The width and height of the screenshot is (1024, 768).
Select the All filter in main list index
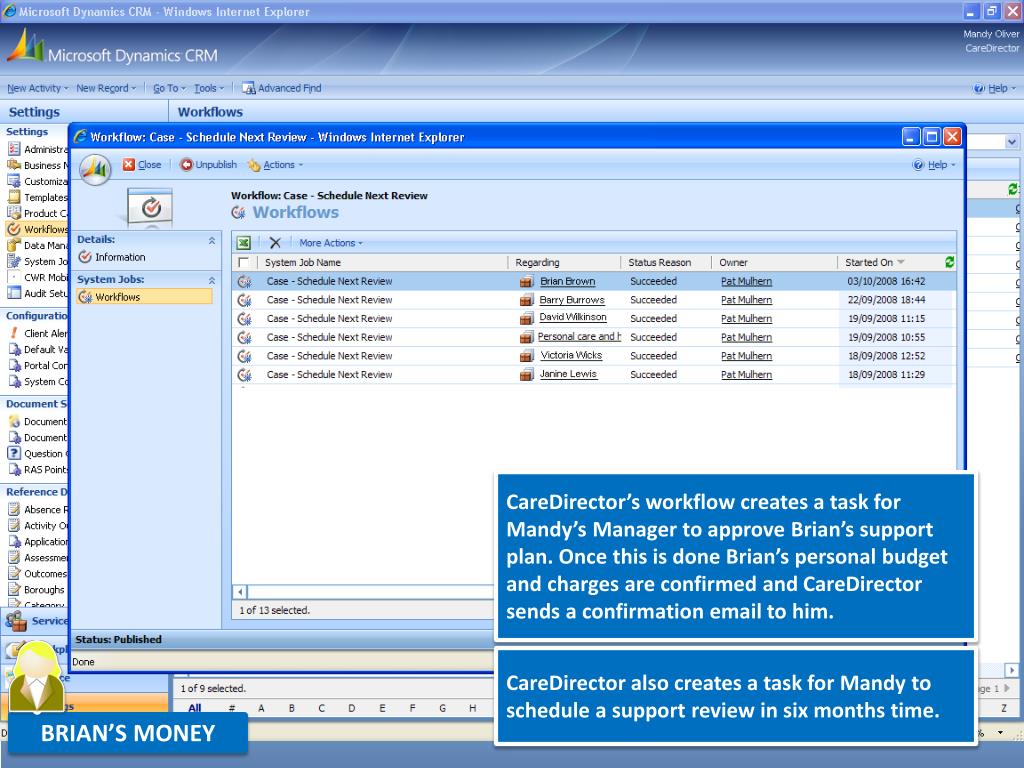point(195,708)
